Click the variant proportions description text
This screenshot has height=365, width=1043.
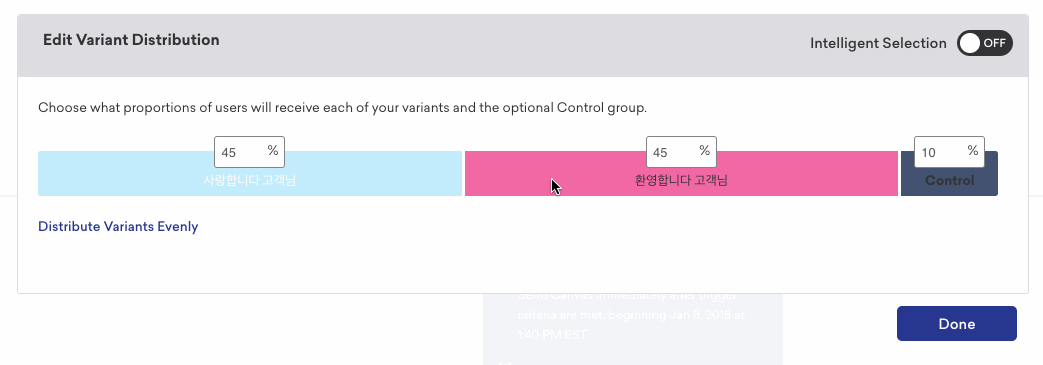click(x=342, y=108)
